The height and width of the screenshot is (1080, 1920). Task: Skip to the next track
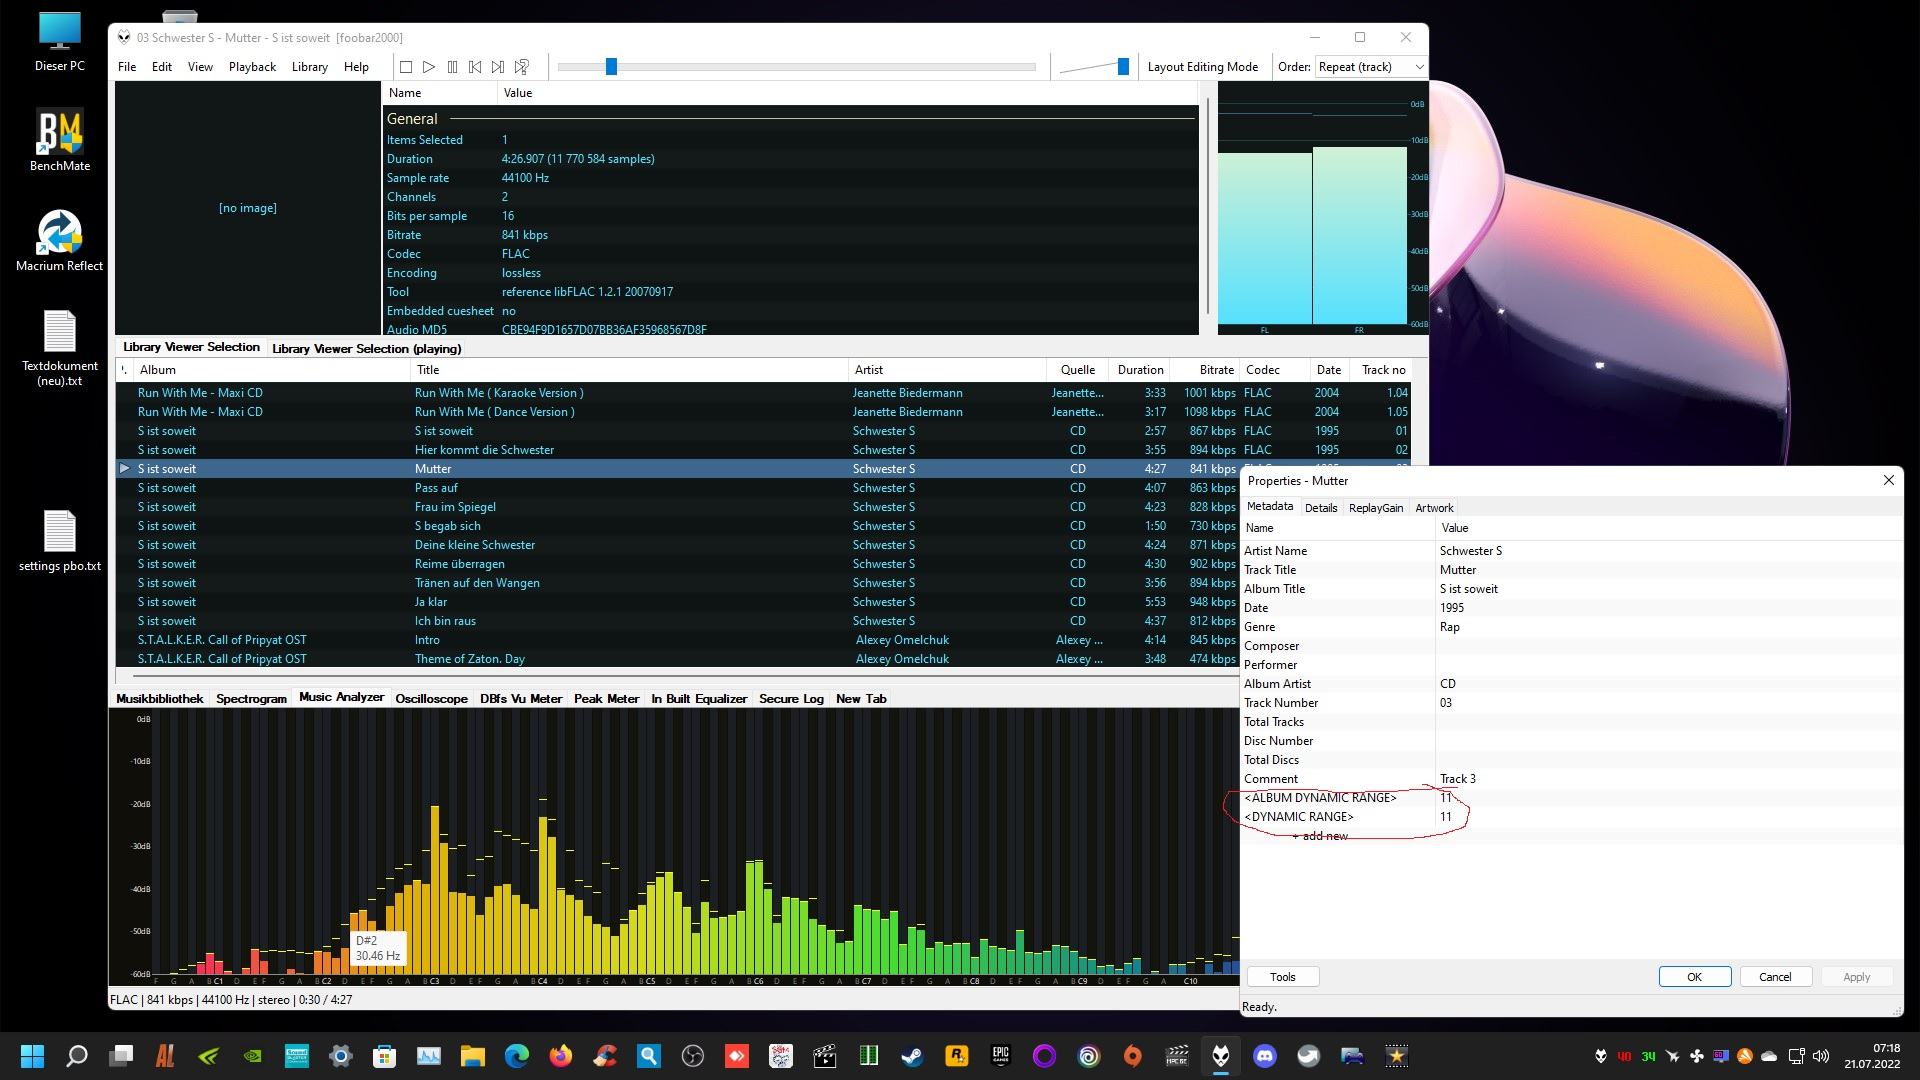click(498, 67)
